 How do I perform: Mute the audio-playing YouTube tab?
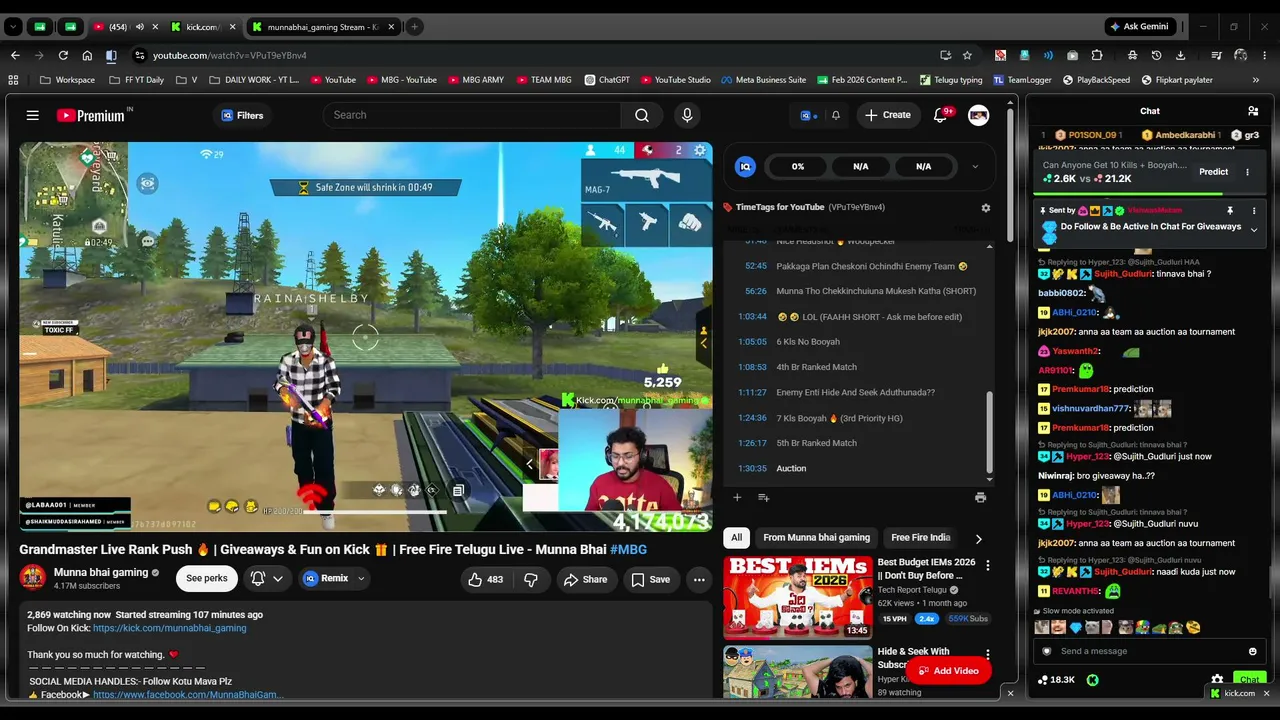pyautogui.click(x=139, y=27)
